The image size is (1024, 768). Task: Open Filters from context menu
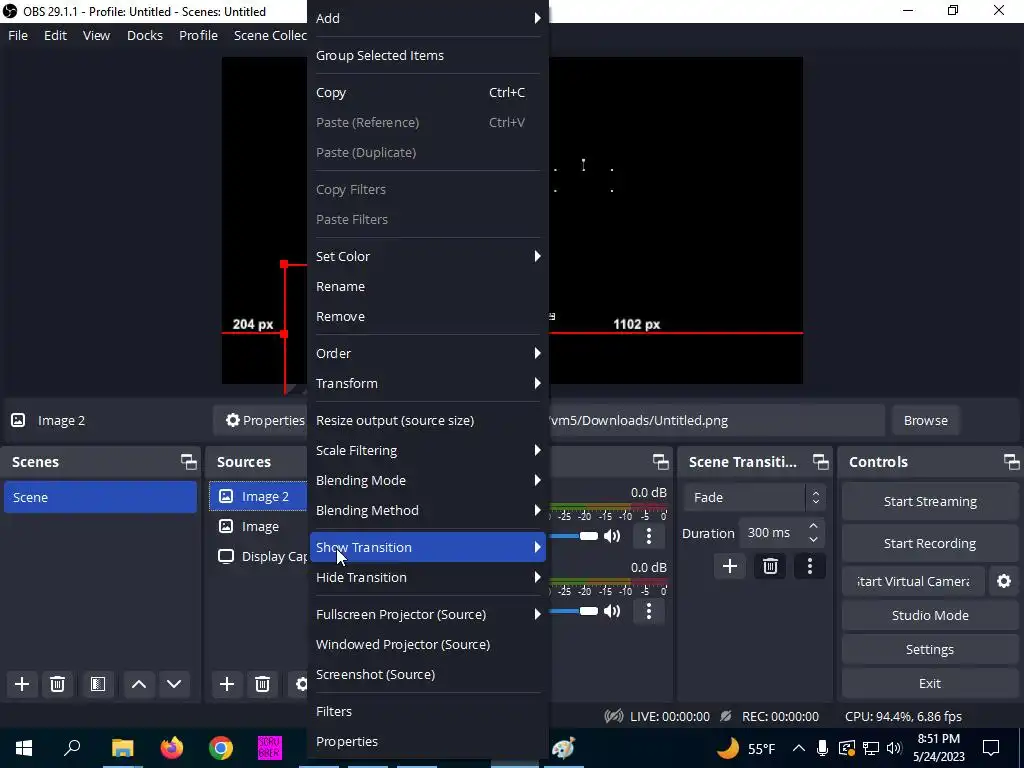427,712
